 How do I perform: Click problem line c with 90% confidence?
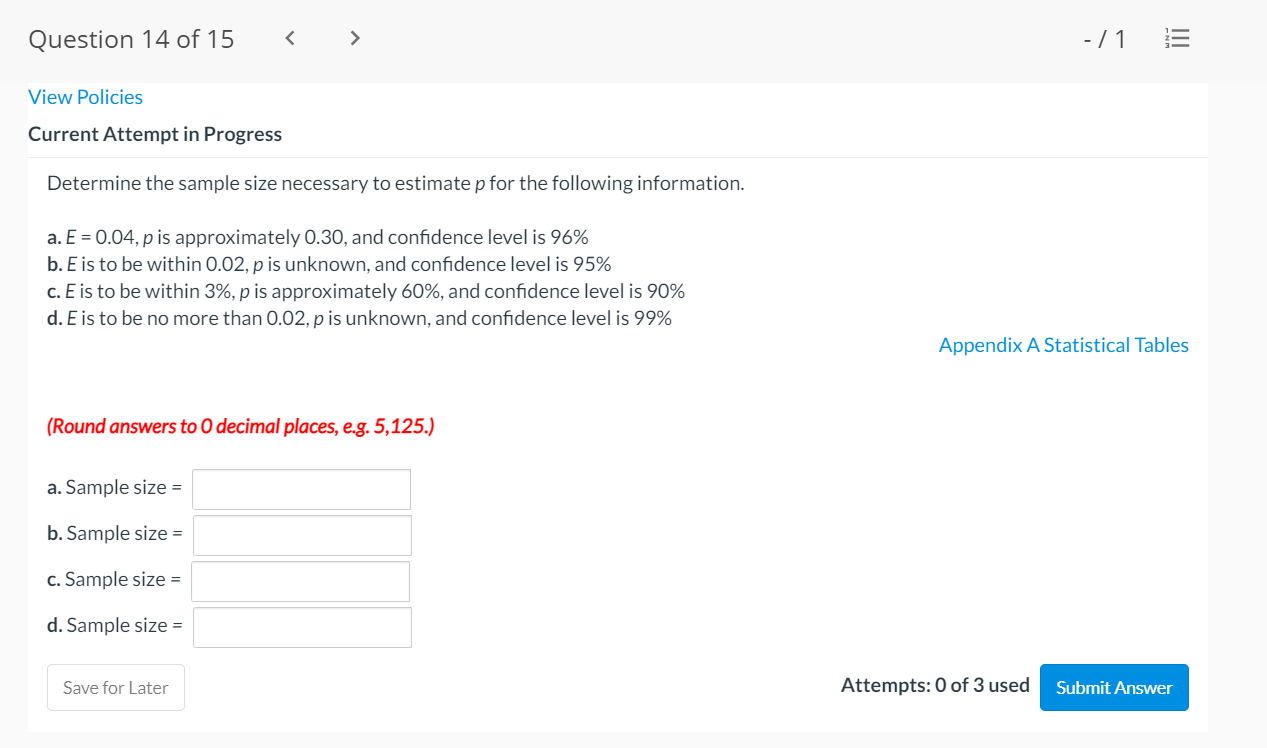366,292
